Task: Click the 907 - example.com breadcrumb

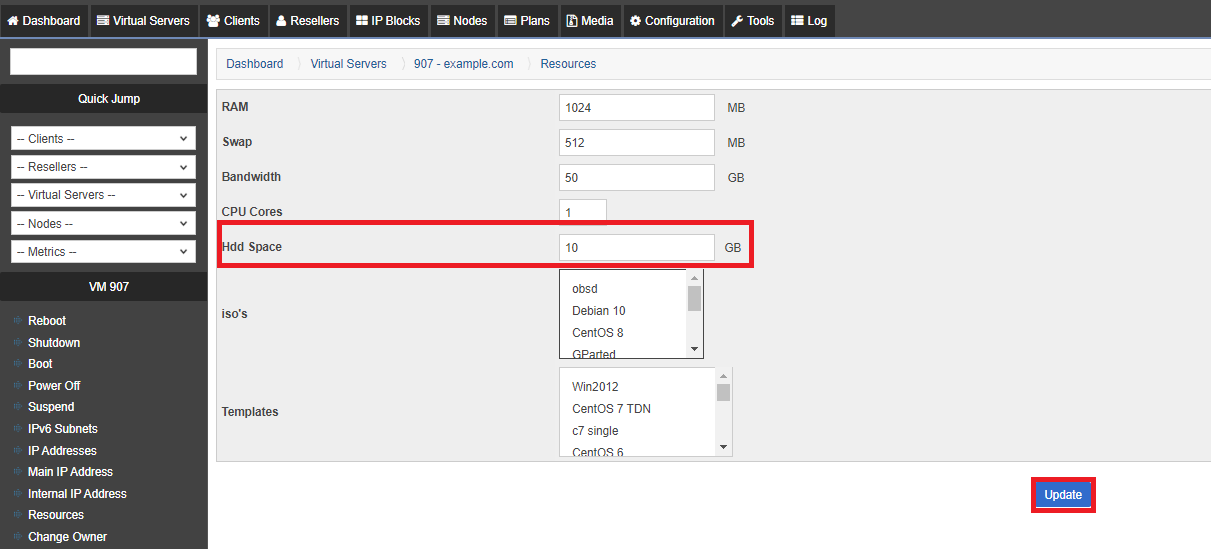Action: pos(463,64)
